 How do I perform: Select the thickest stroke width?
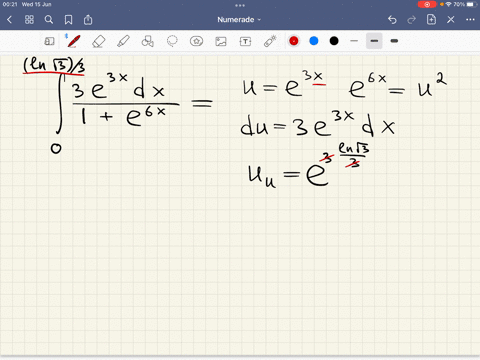[394, 41]
